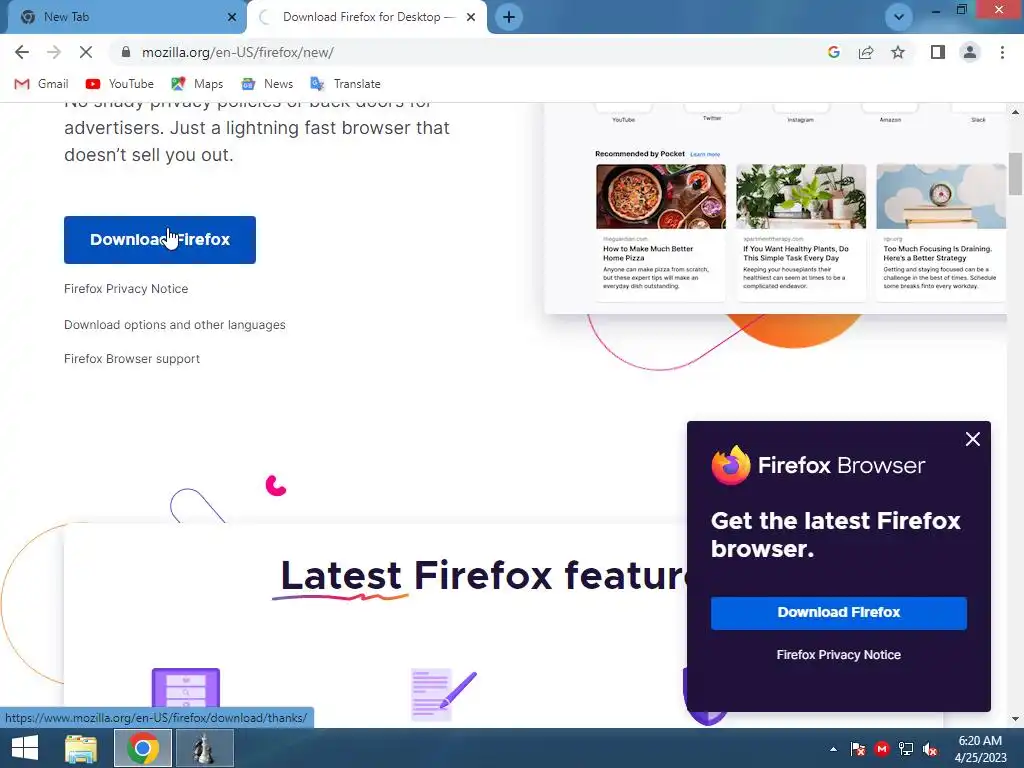Show hidden tray icons arrow

tap(833, 749)
